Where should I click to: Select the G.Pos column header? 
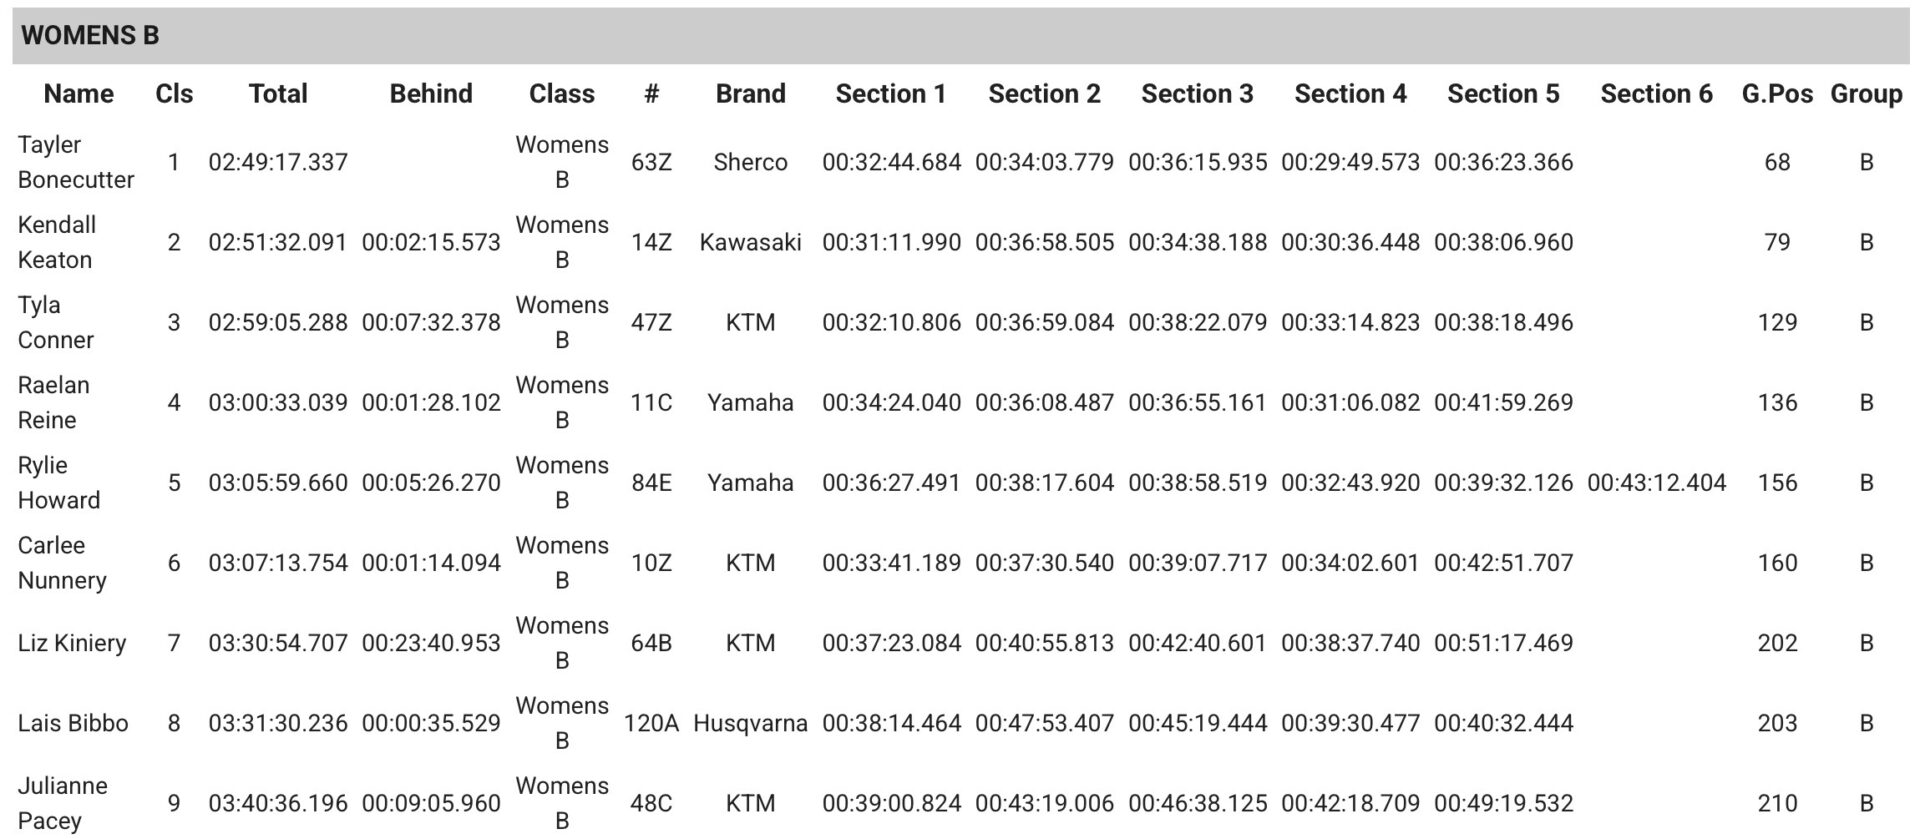pos(1777,94)
